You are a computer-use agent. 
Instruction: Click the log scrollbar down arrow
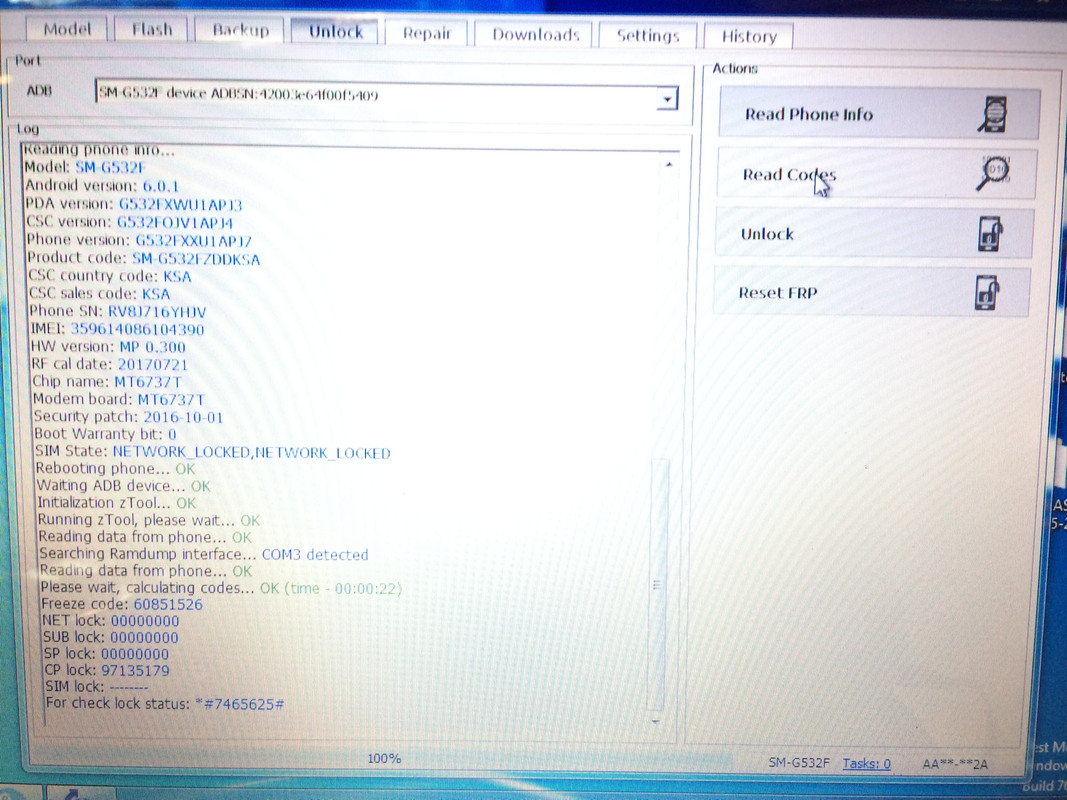click(x=656, y=721)
